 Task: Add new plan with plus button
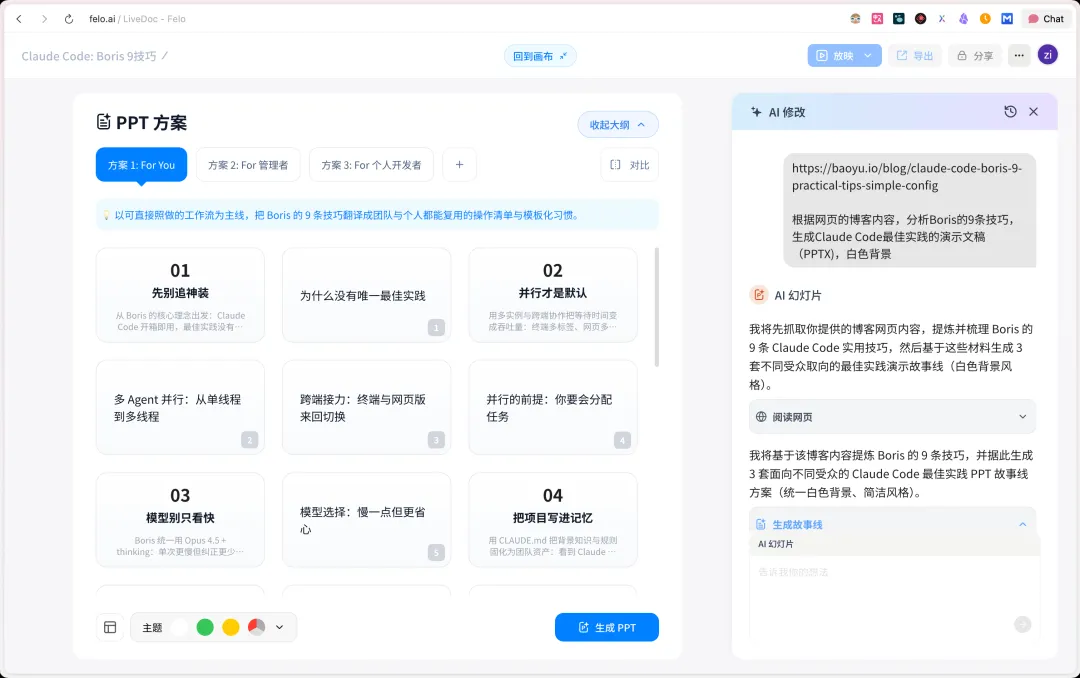point(459,165)
